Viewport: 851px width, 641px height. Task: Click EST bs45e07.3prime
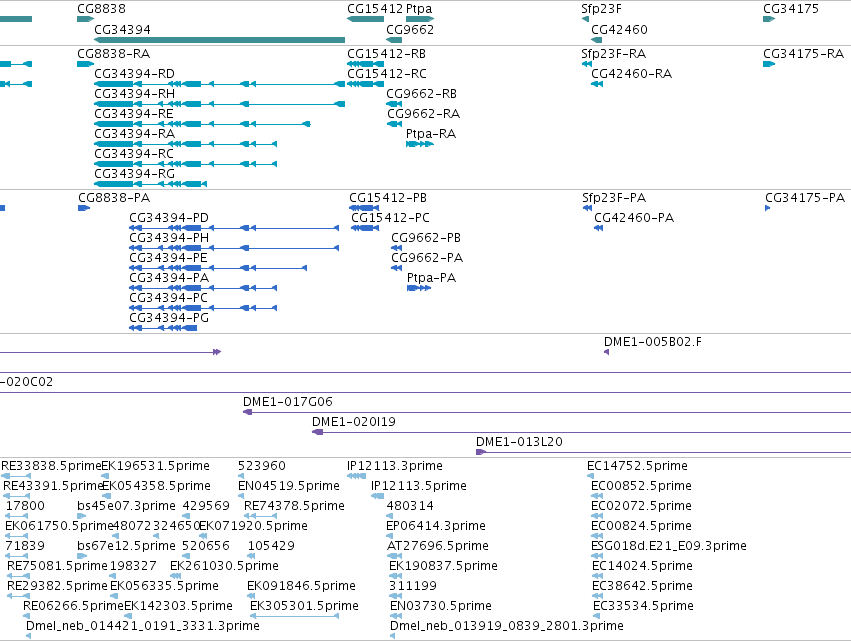pos(126,506)
